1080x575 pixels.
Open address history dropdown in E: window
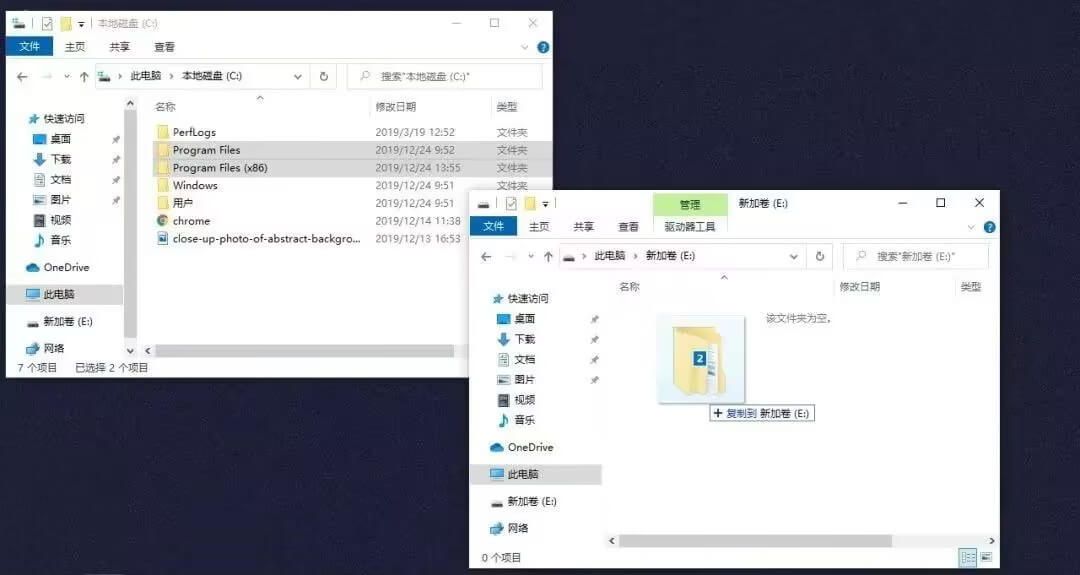coord(794,257)
